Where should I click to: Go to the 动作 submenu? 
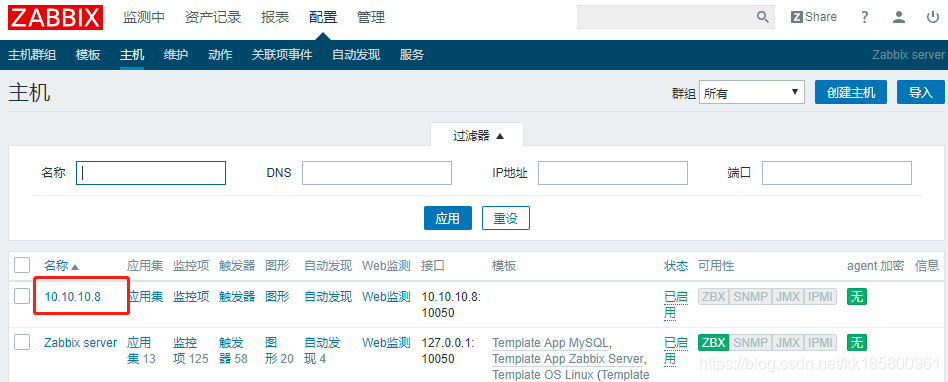pyautogui.click(x=220, y=55)
